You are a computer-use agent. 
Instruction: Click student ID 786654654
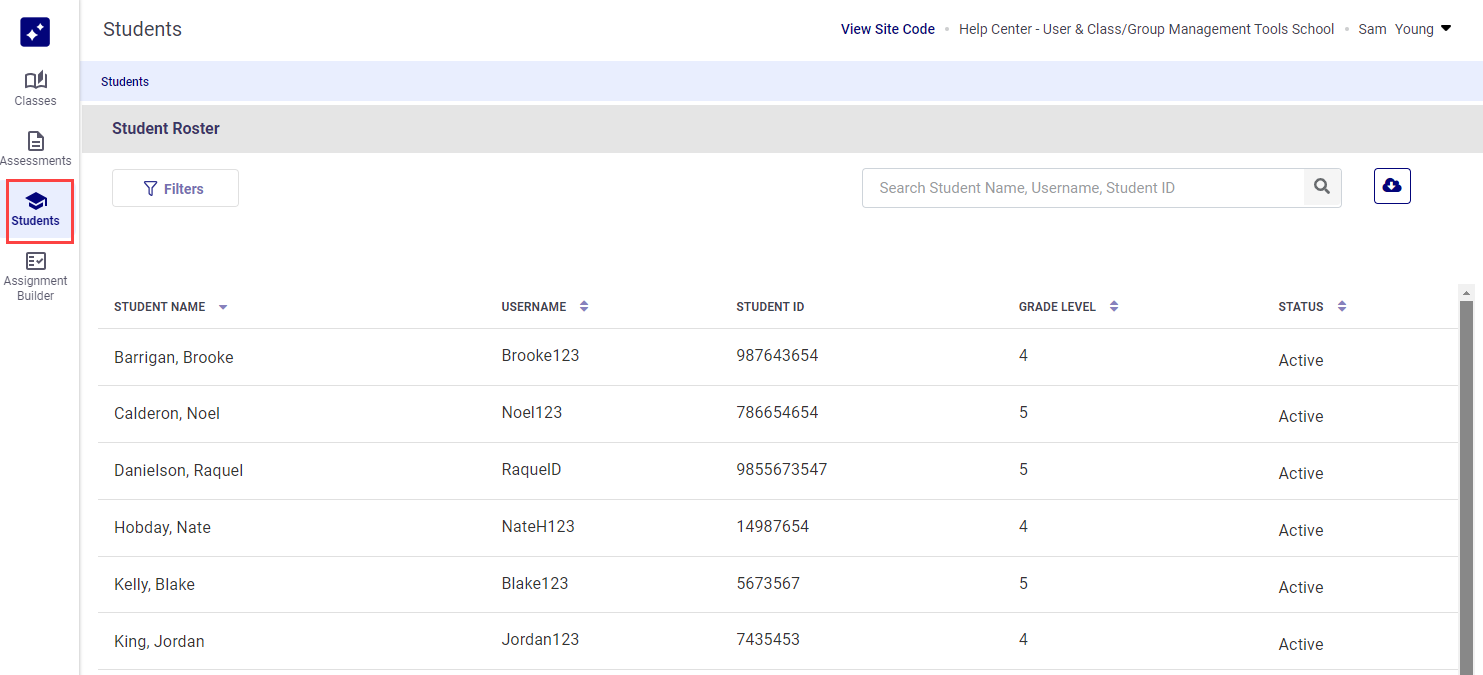(x=777, y=412)
